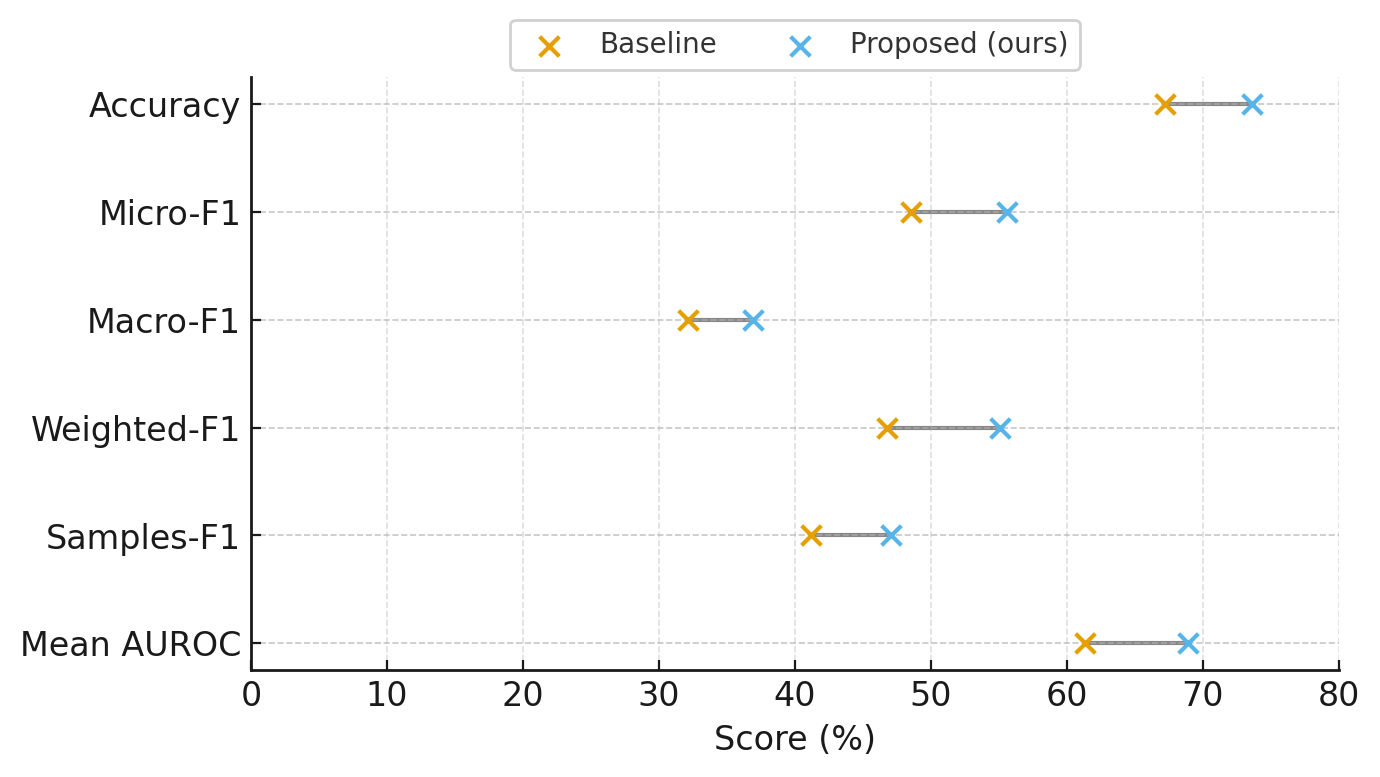Click the Baseline marker on the Accuracy row

pos(1165,104)
